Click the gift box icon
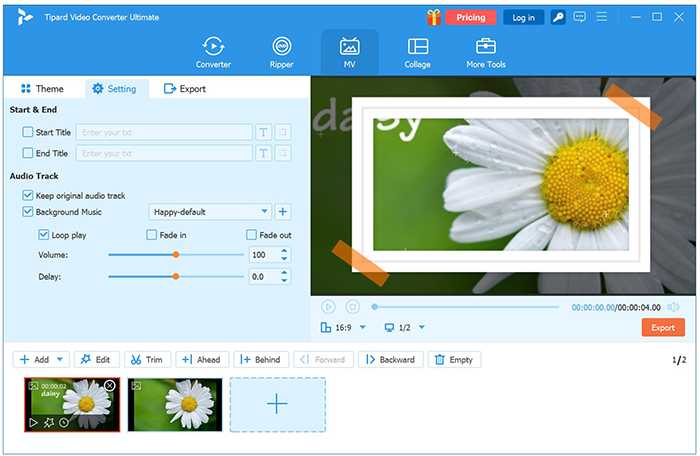Viewport: 700px width, 456px height. [x=433, y=17]
